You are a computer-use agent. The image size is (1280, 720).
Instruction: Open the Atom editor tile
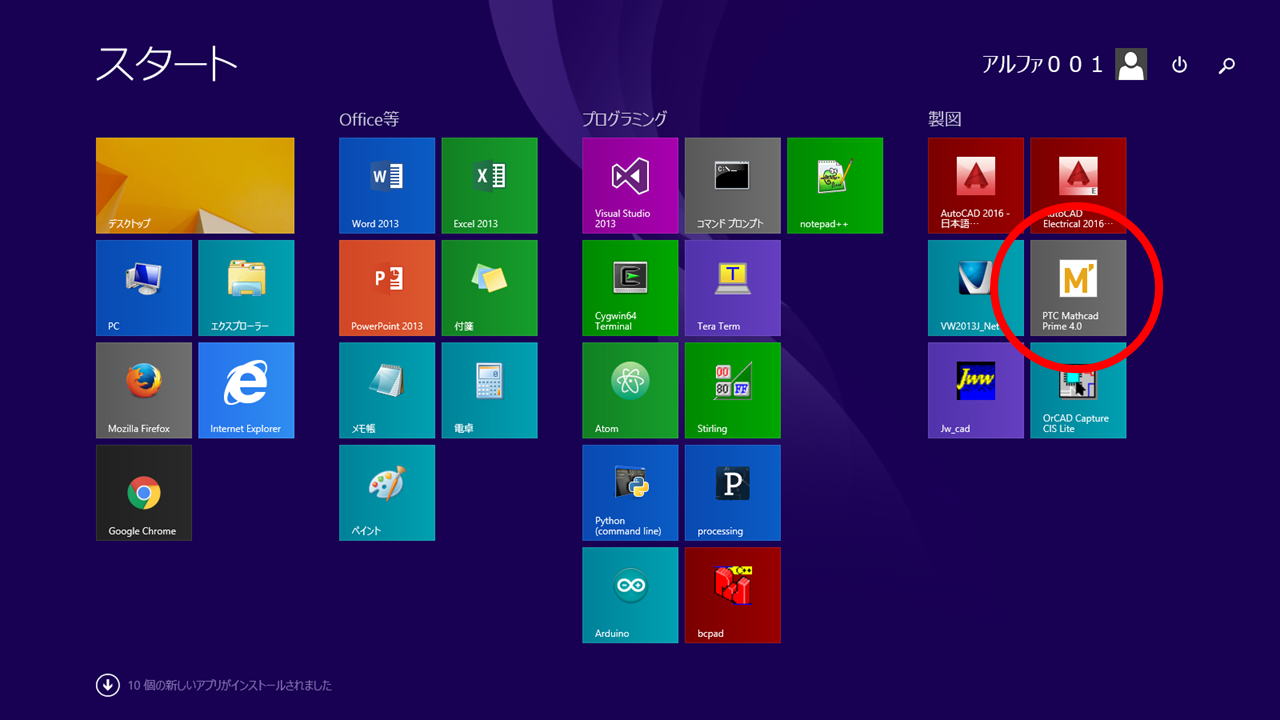[x=630, y=390]
